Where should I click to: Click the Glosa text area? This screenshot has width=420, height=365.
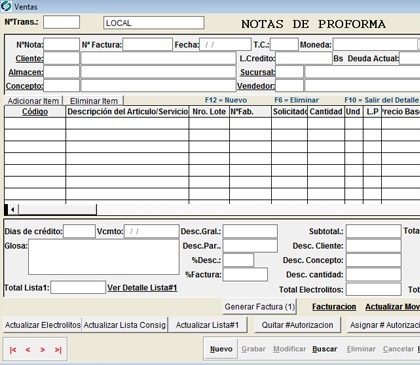coord(104,257)
